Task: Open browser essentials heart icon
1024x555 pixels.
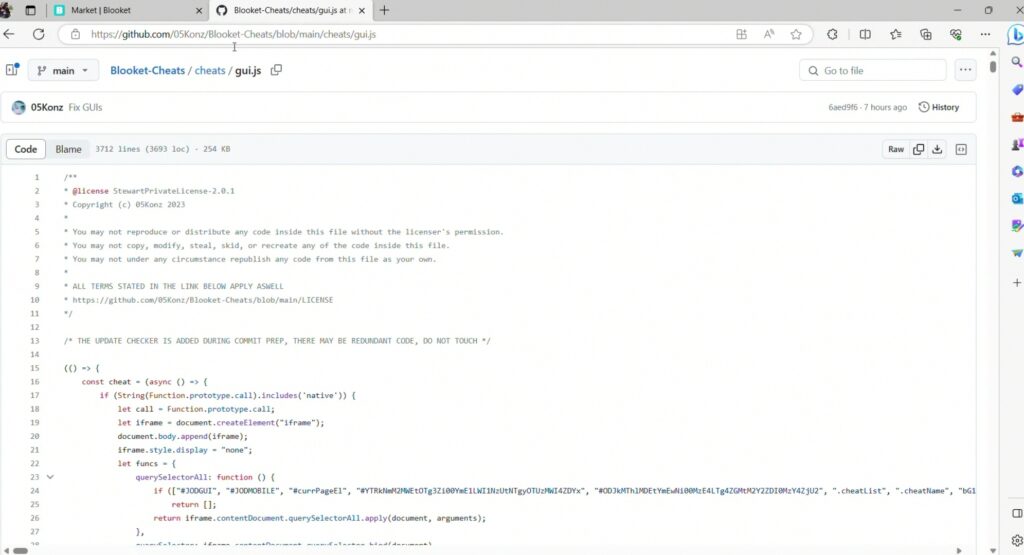Action: (955, 34)
